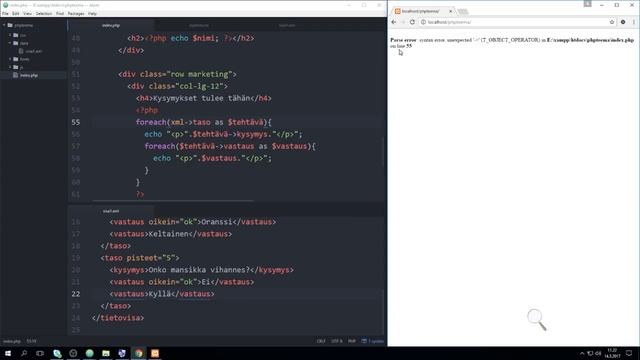The width and height of the screenshot is (640, 360).
Task: Reload the localhost page in Chrome
Action: click(412, 22)
